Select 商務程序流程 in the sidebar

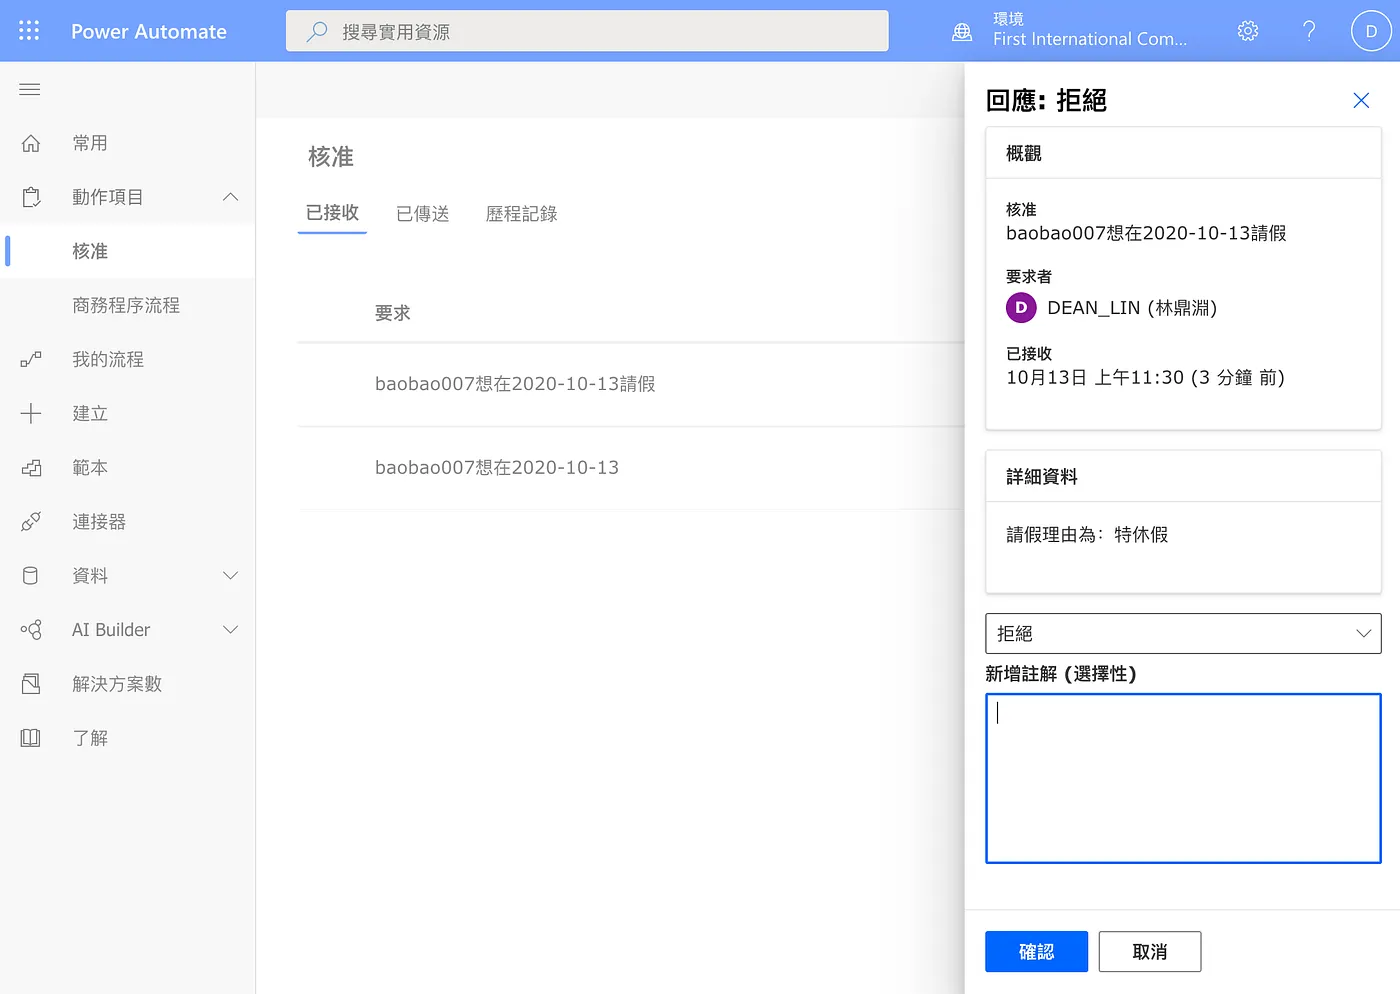tap(128, 305)
